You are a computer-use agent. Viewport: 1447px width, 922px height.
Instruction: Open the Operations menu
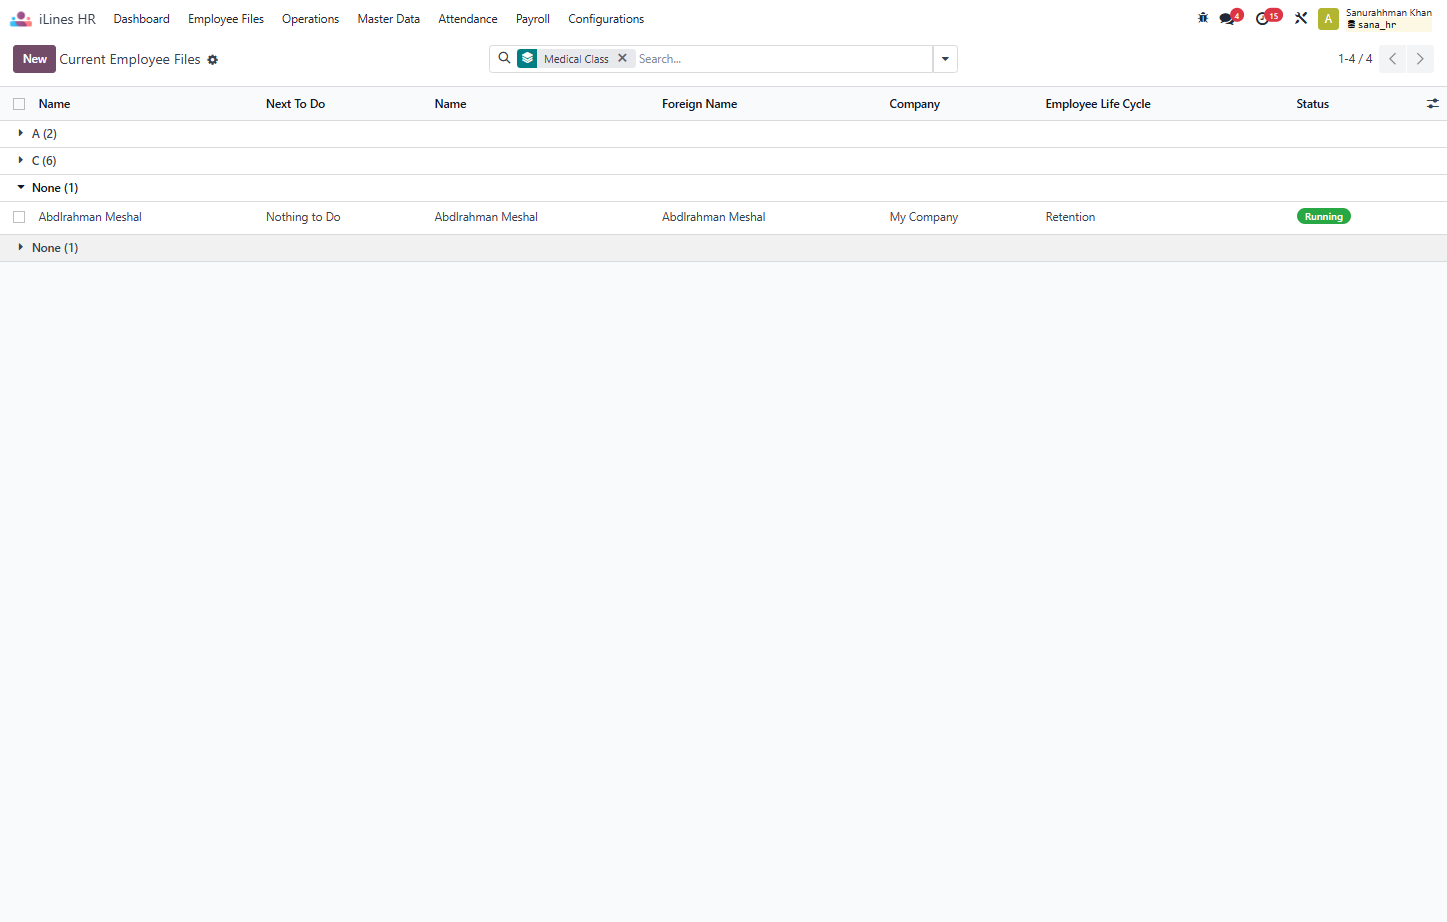point(310,19)
